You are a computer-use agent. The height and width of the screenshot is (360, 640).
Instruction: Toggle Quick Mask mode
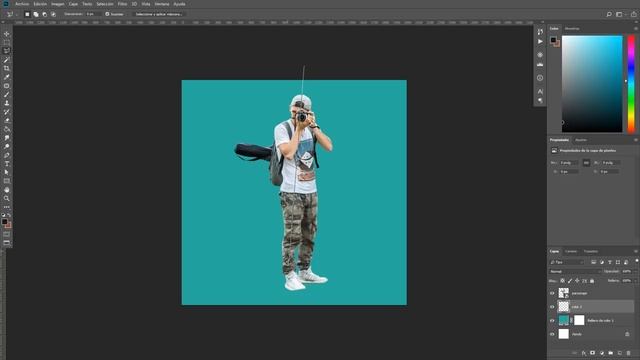pos(7,234)
